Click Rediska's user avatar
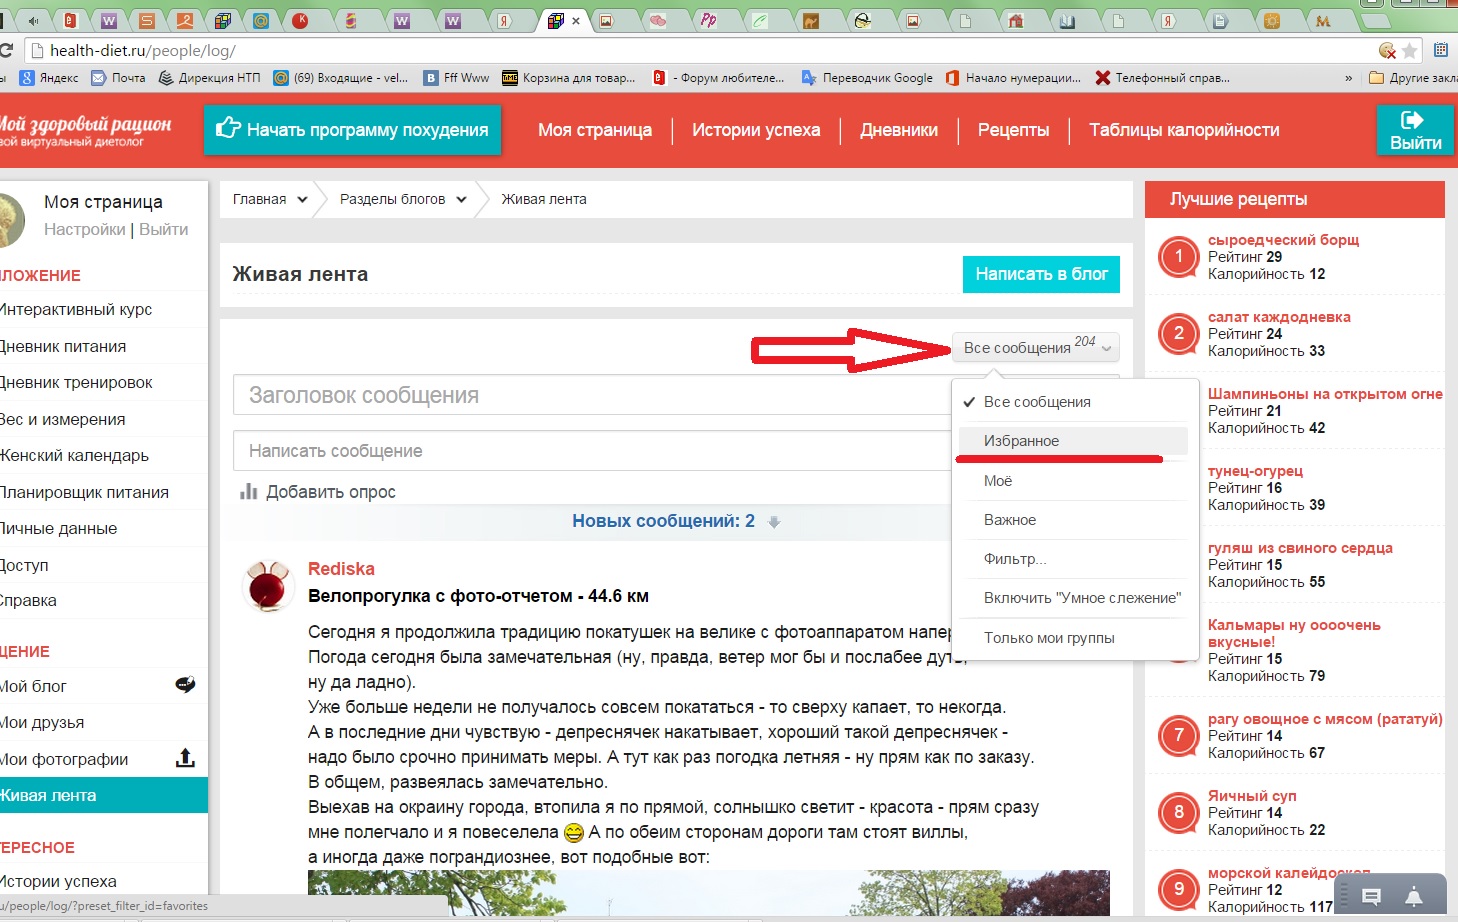Viewport: 1458px width, 922px height. click(268, 585)
